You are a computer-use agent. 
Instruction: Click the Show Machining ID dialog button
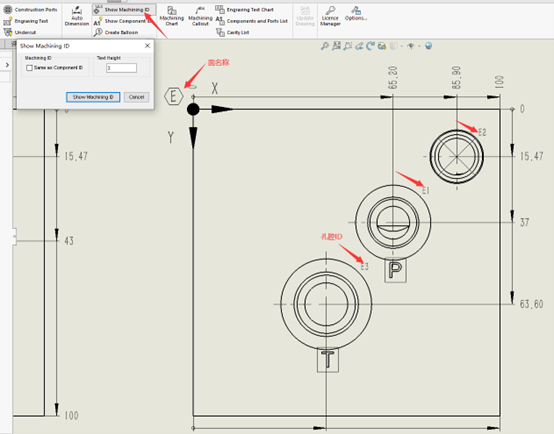(x=93, y=97)
